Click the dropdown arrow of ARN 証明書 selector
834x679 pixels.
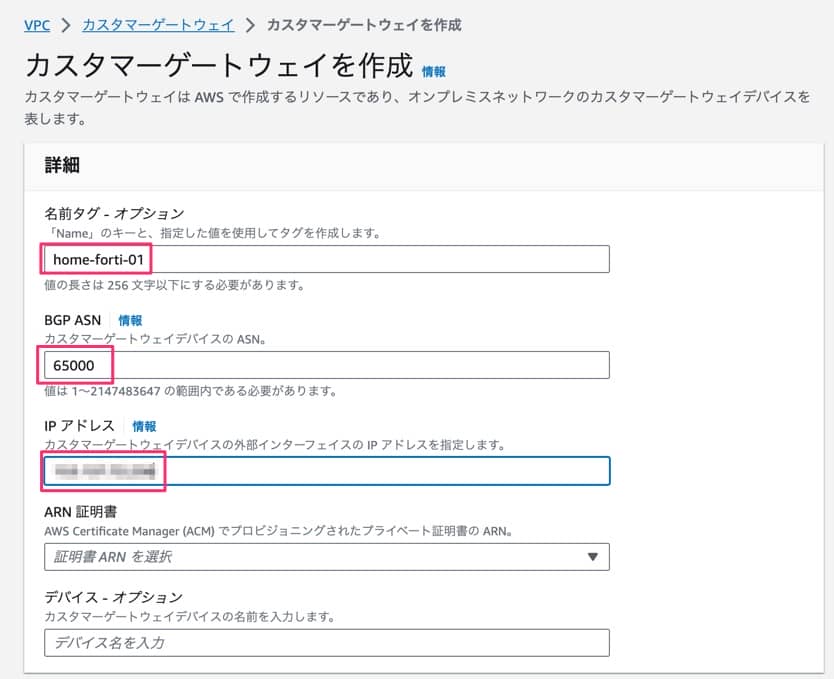click(593, 557)
